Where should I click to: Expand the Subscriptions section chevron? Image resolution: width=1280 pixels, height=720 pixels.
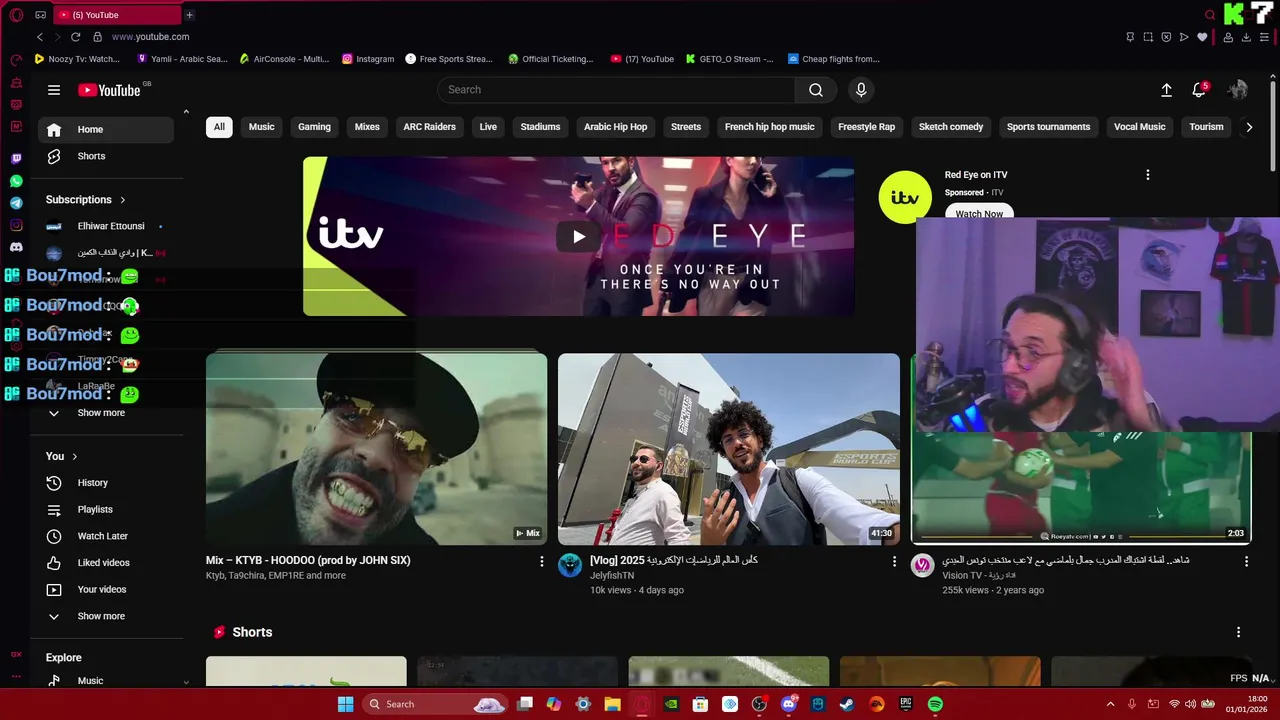(123, 200)
